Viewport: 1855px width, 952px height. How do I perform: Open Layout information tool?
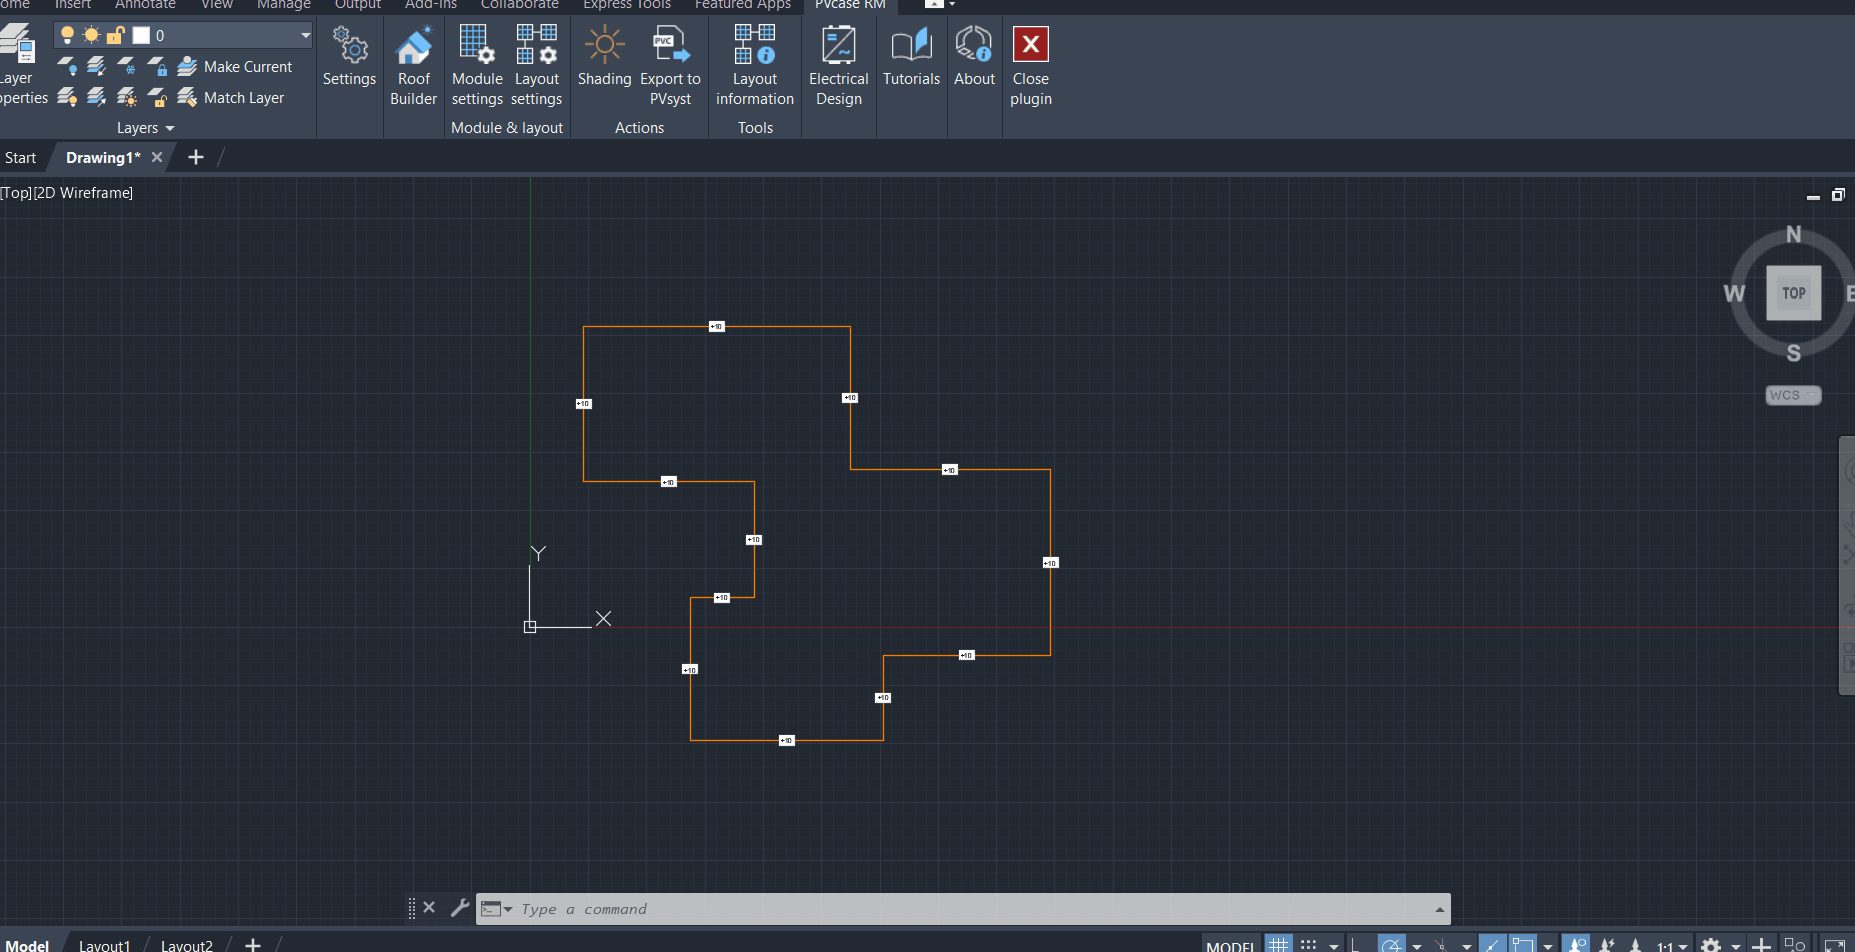[754, 66]
